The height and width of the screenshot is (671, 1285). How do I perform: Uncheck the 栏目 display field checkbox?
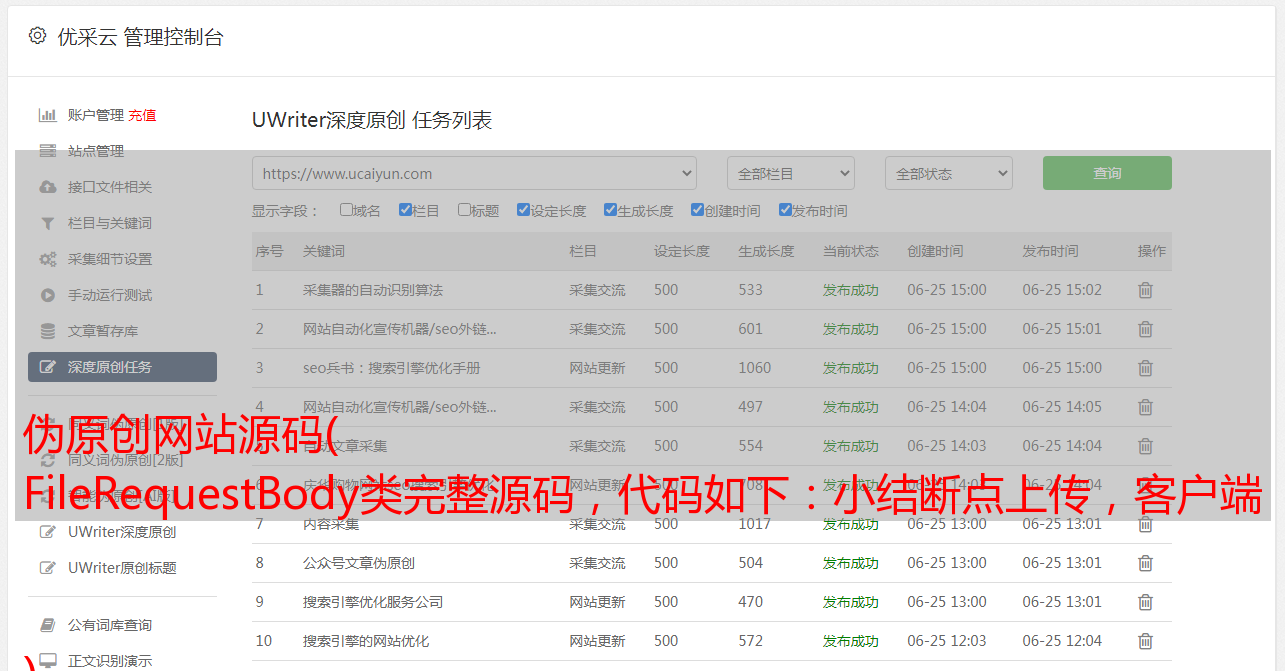405,210
